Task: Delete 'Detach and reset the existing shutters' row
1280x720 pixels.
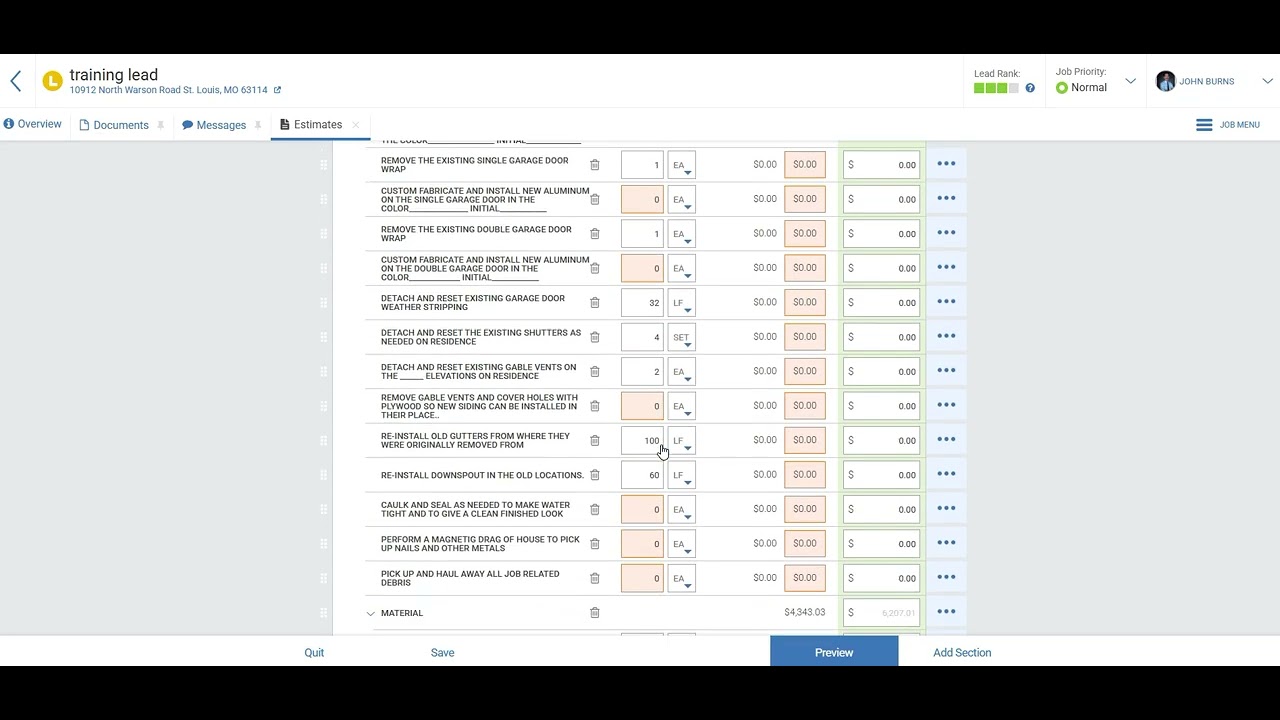Action: (594, 337)
